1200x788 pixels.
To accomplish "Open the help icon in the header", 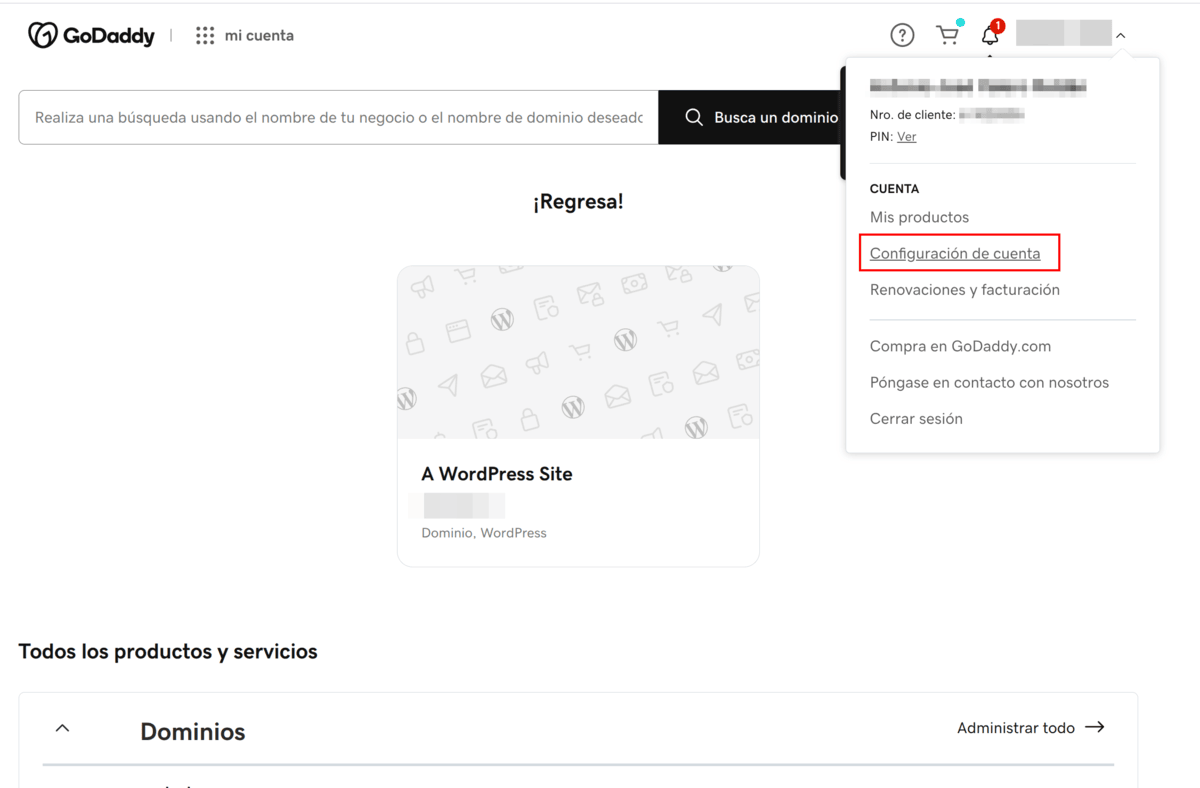I will tap(901, 34).
